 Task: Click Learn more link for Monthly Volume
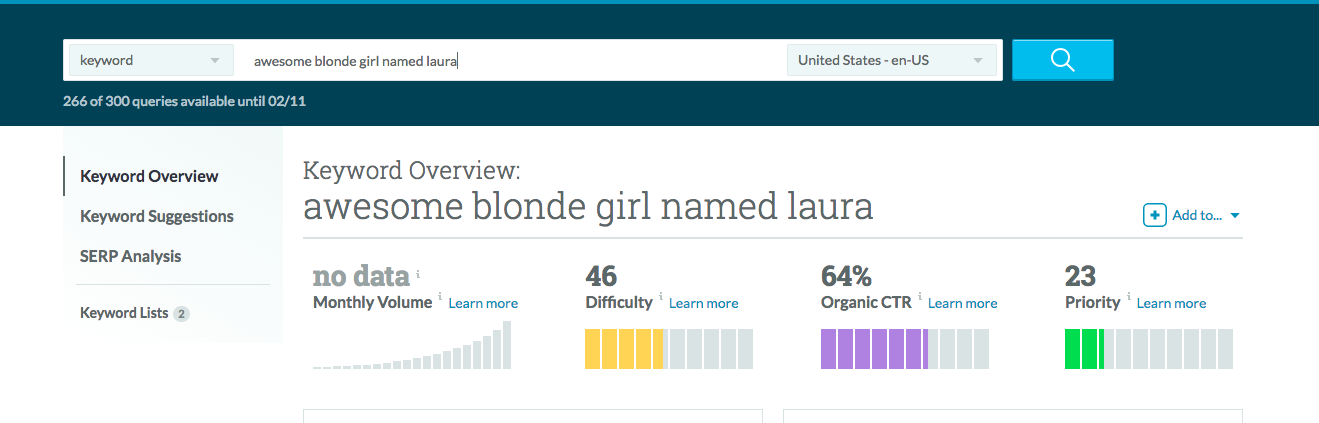coord(483,303)
